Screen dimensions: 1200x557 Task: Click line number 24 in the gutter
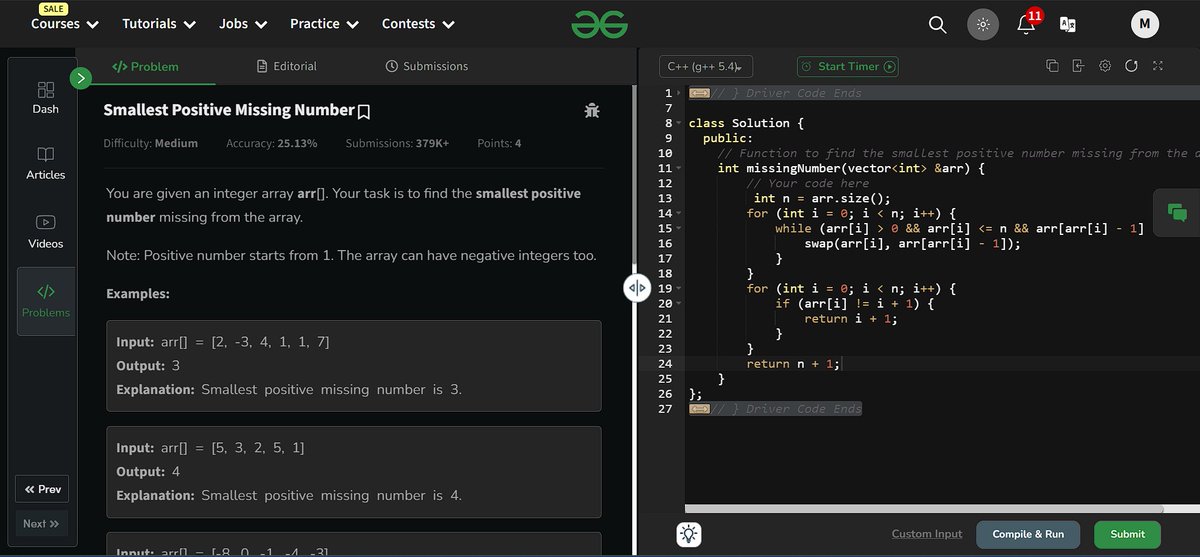(665, 363)
